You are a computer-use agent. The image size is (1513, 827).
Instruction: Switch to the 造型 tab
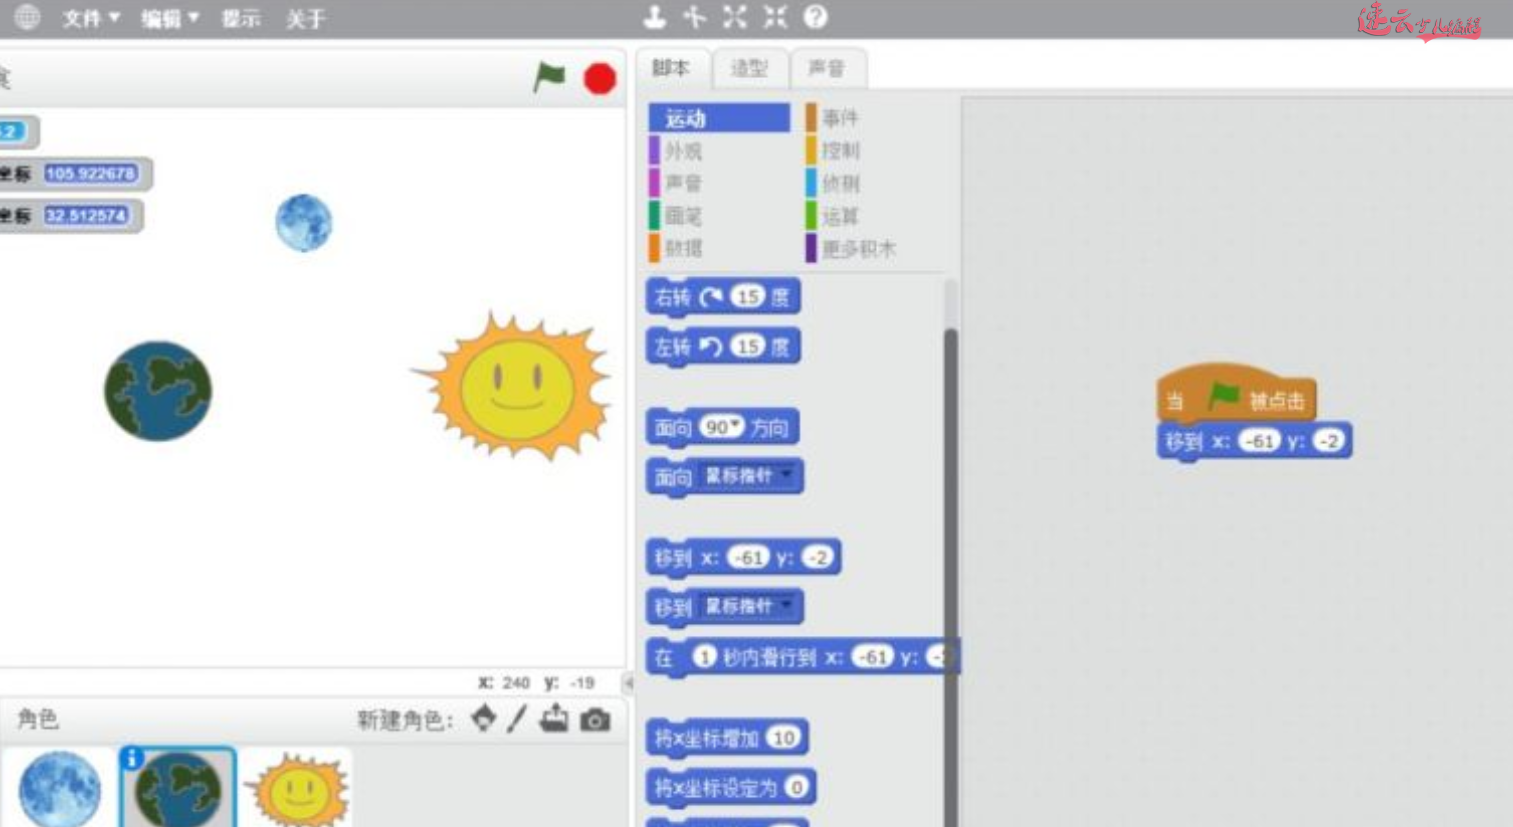tap(749, 68)
